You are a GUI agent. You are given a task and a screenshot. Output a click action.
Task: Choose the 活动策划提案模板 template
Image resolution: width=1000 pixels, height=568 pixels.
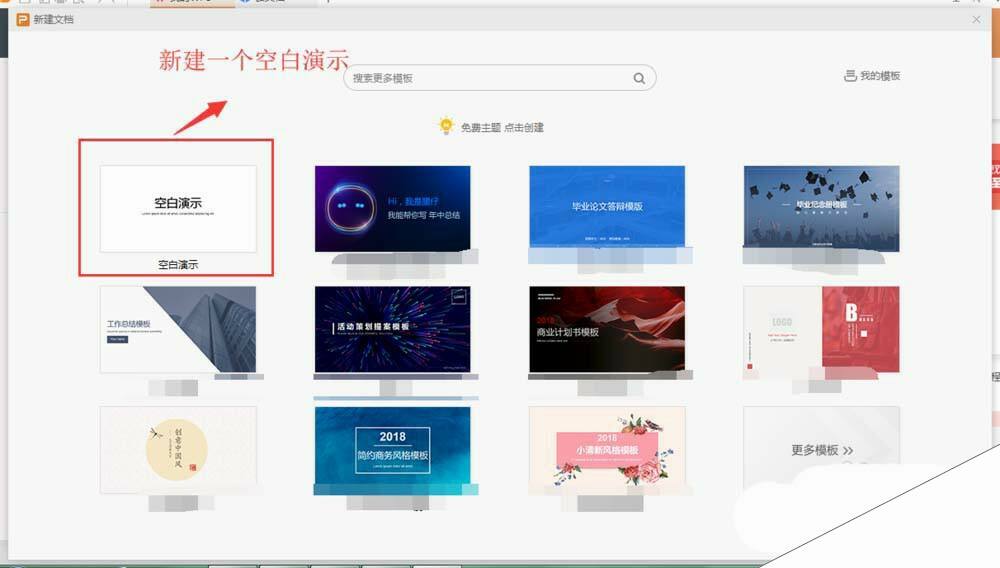tap(392, 329)
